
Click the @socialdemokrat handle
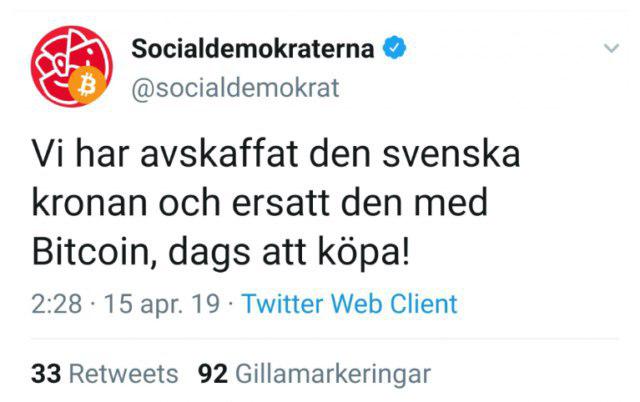click(x=236, y=87)
